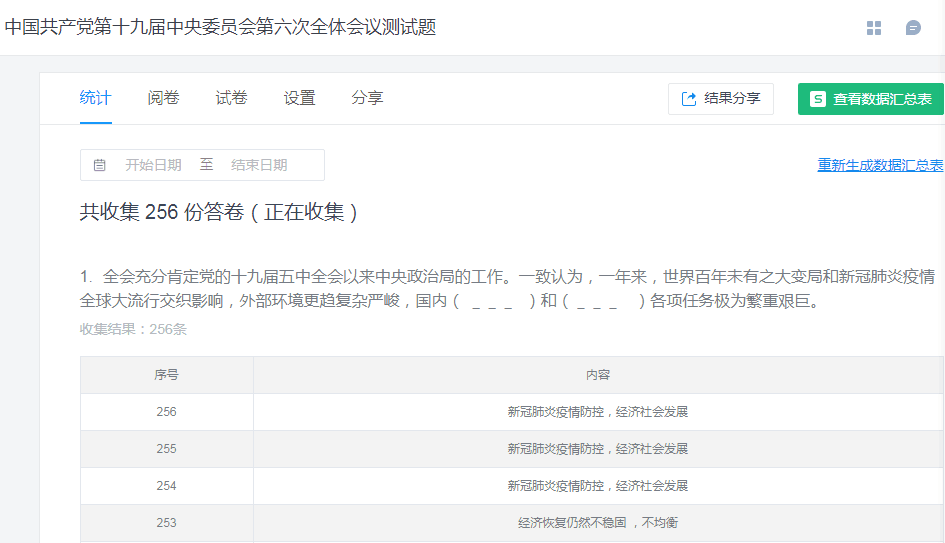Click the 内容 column header
The width and height of the screenshot is (945, 543).
(598, 375)
